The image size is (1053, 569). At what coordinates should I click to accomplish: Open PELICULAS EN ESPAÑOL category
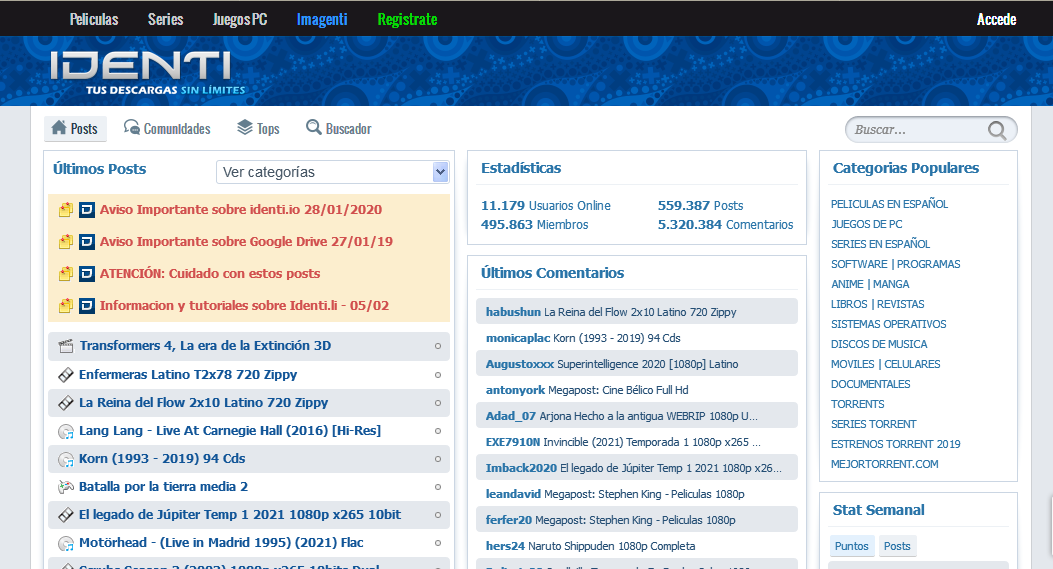point(889,204)
